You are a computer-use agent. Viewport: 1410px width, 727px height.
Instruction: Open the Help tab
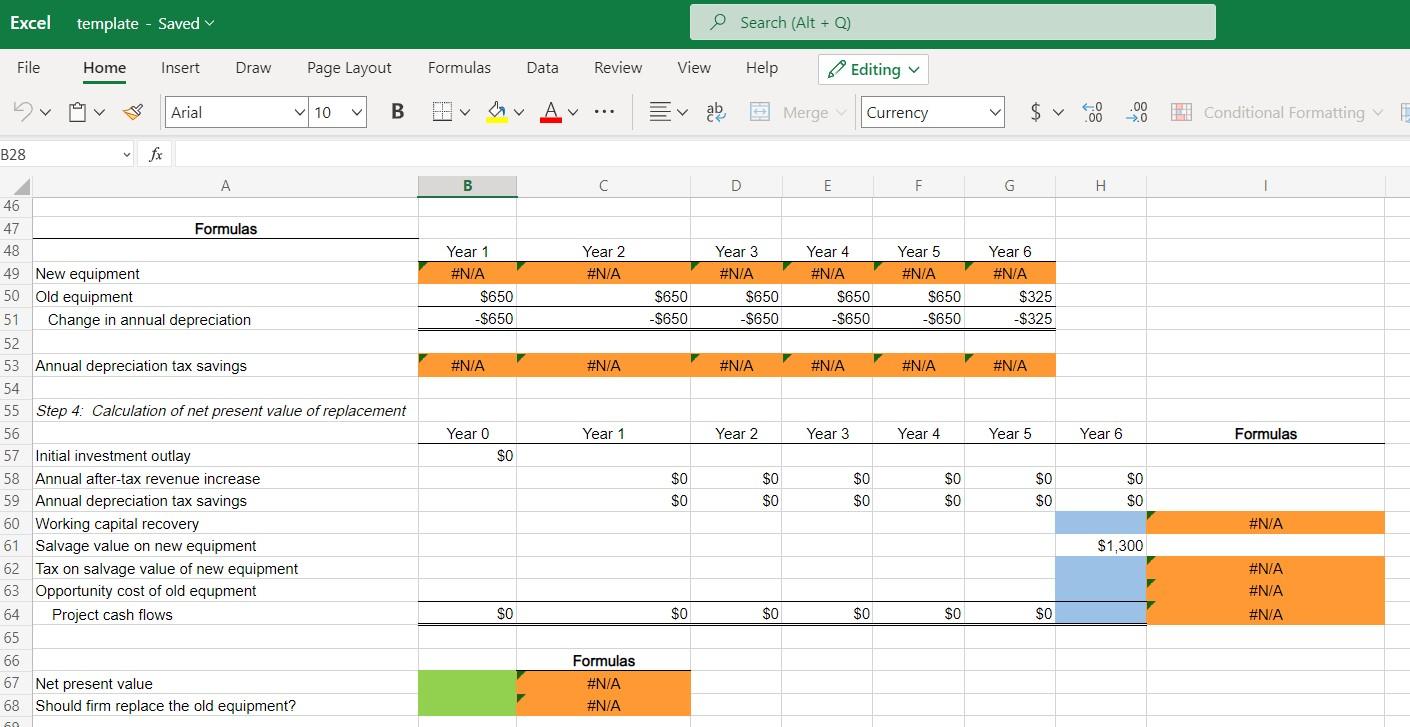point(761,68)
